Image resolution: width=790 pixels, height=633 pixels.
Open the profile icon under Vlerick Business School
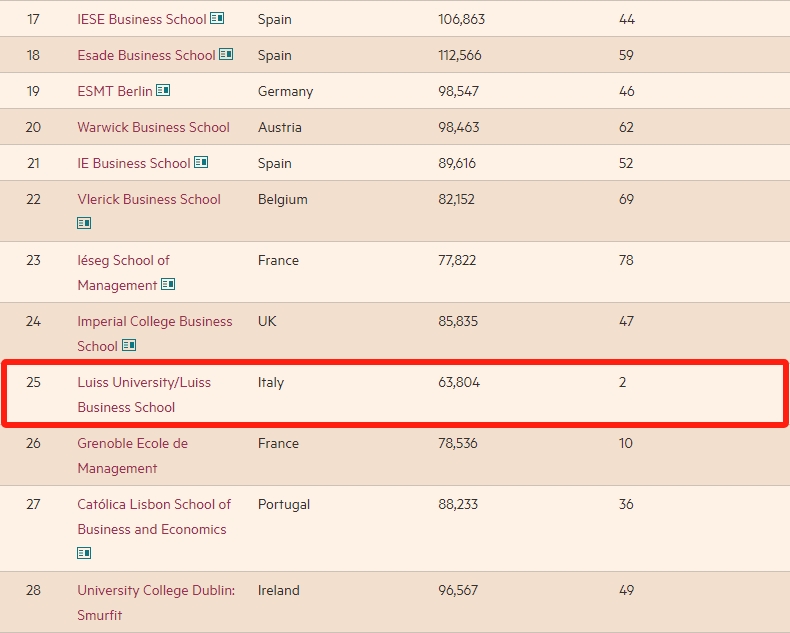coord(84,223)
